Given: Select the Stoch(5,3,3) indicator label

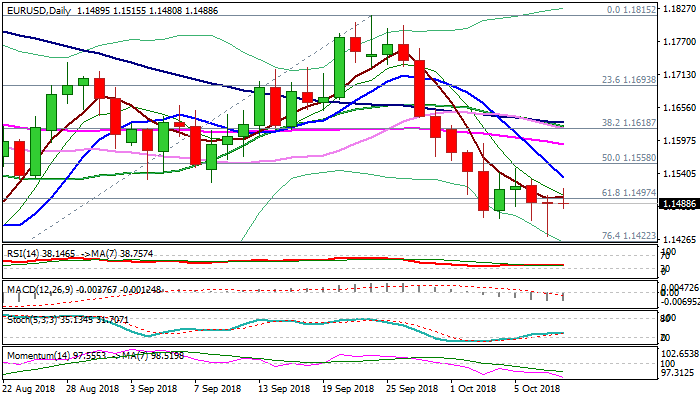Looking at the screenshot, I should [30, 318].
